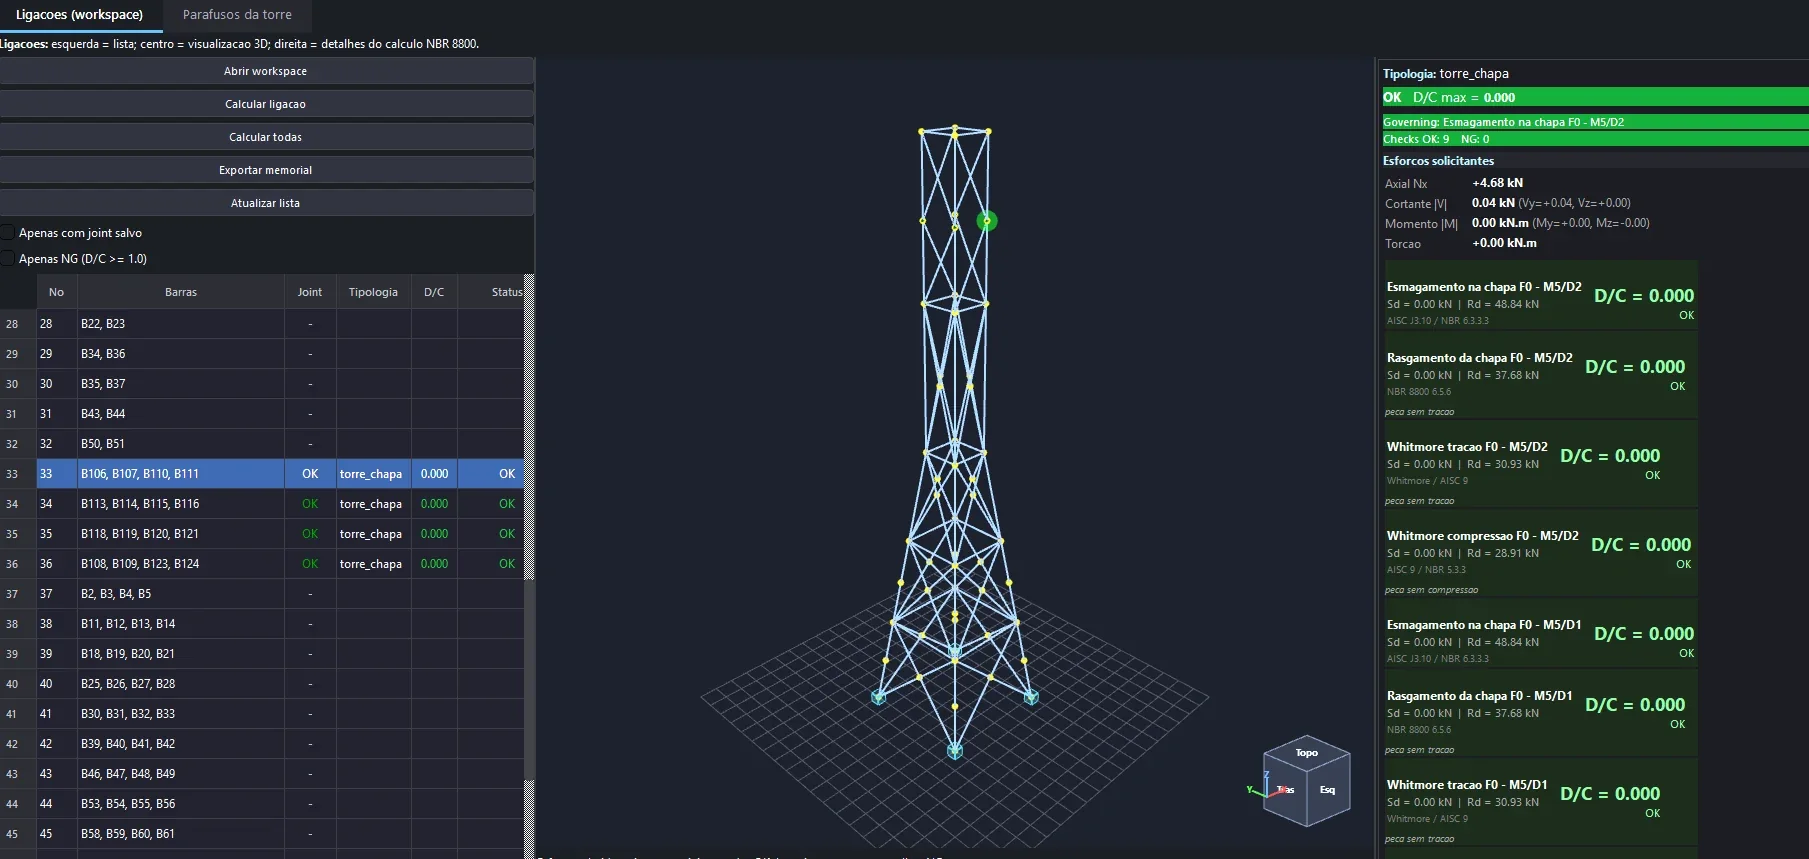
Task: Select row 'B18, B19, B20, B21'
Action: [x=280, y=654]
